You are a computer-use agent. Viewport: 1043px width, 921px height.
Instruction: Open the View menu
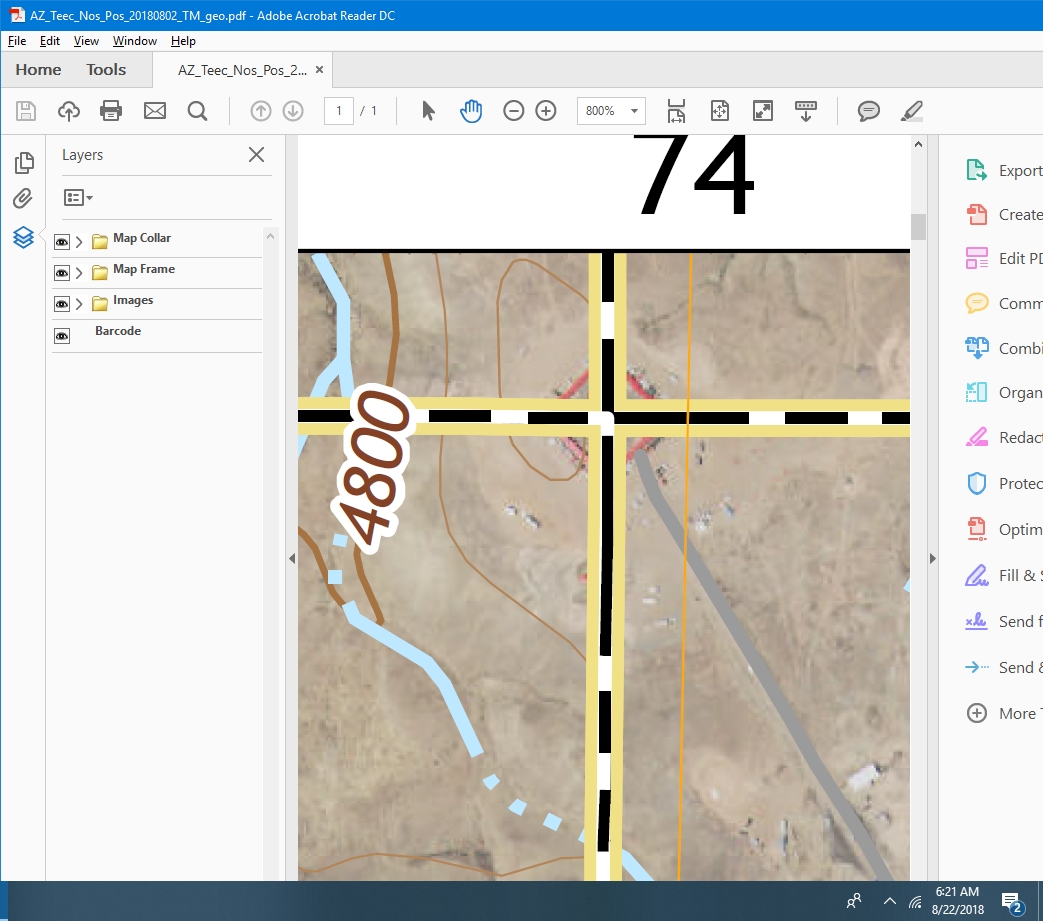tap(86, 41)
